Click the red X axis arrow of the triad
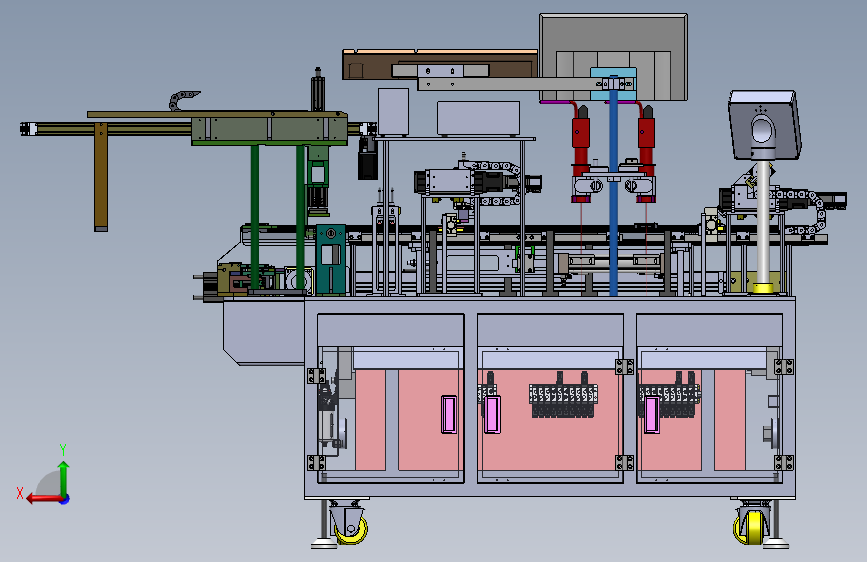867x562 pixels. coord(44,499)
